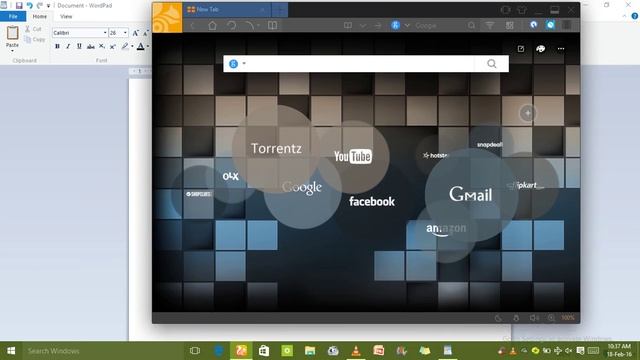Open the Windows Start menu
Image resolution: width=640 pixels, height=360 pixels.
pyautogui.click(x=11, y=351)
